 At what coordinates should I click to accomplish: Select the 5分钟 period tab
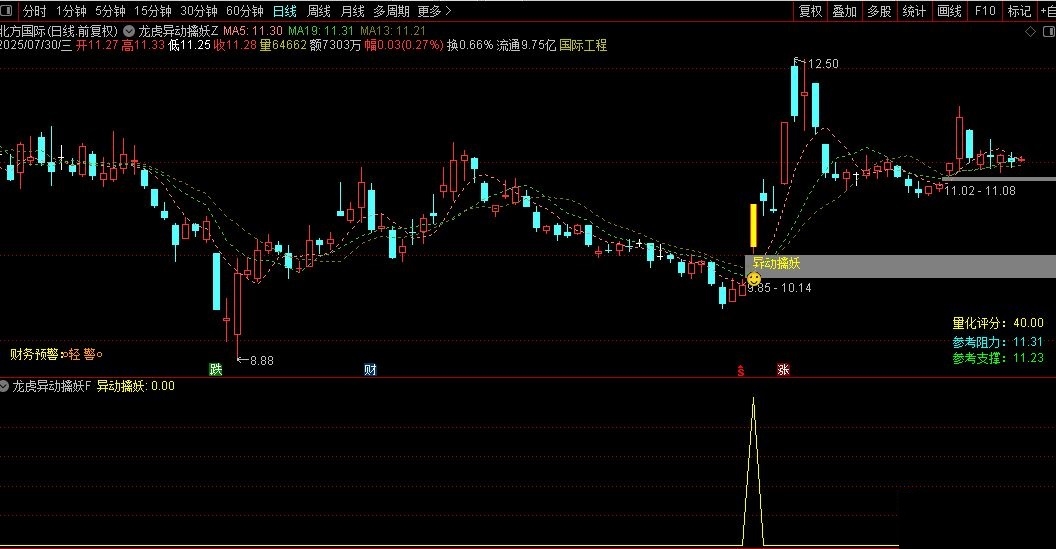pos(110,11)
